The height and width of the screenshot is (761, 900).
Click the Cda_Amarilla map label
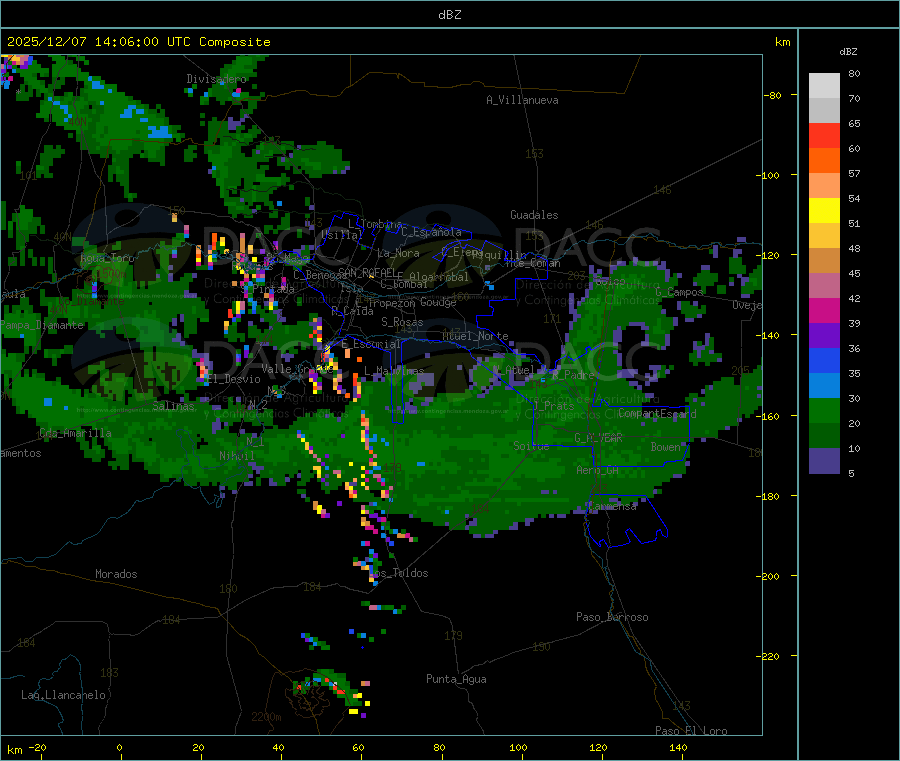(75, 433)
